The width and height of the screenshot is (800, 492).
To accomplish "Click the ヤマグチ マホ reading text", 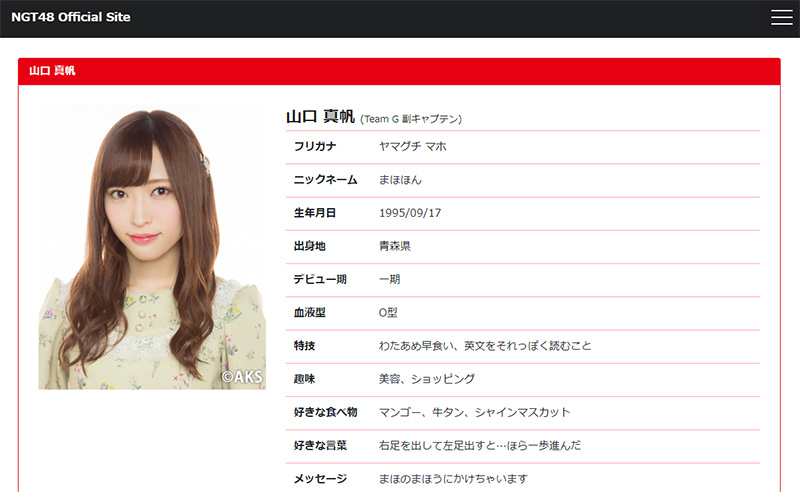I will [x=412, y=147].
